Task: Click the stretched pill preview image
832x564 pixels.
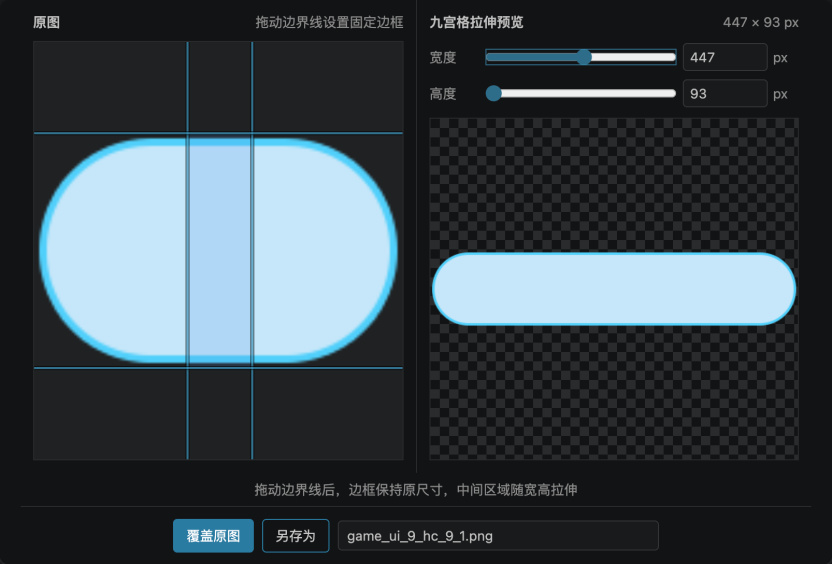Action: (614, 289)
